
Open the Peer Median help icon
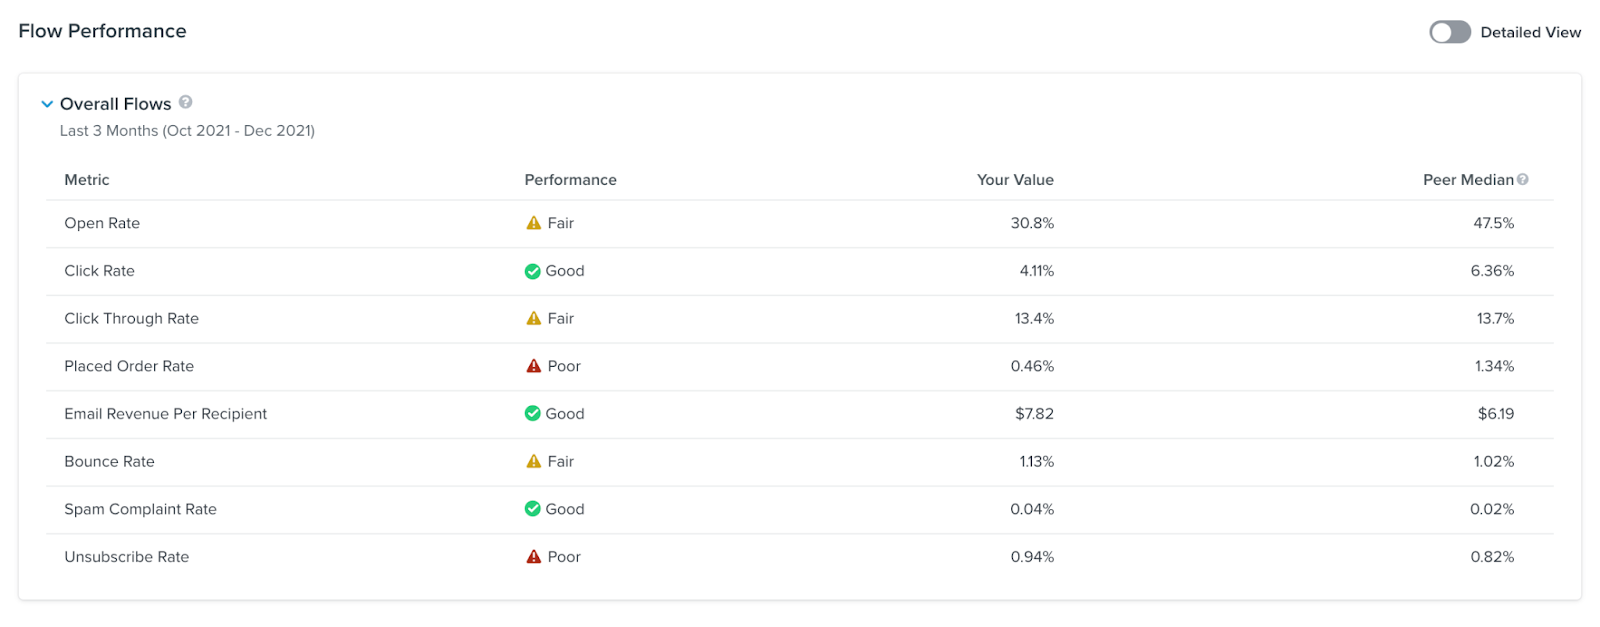click(1523, 179)
